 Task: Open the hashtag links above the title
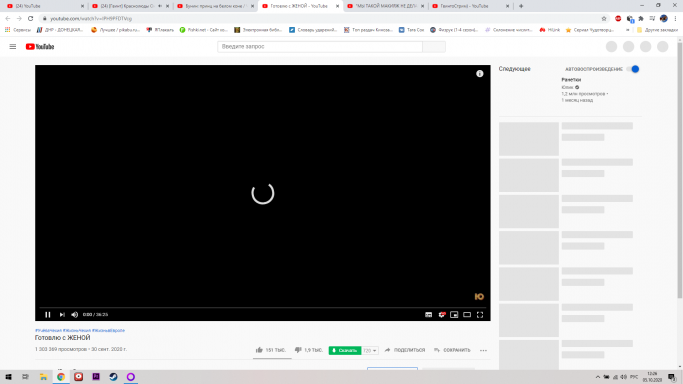[80, 330]
